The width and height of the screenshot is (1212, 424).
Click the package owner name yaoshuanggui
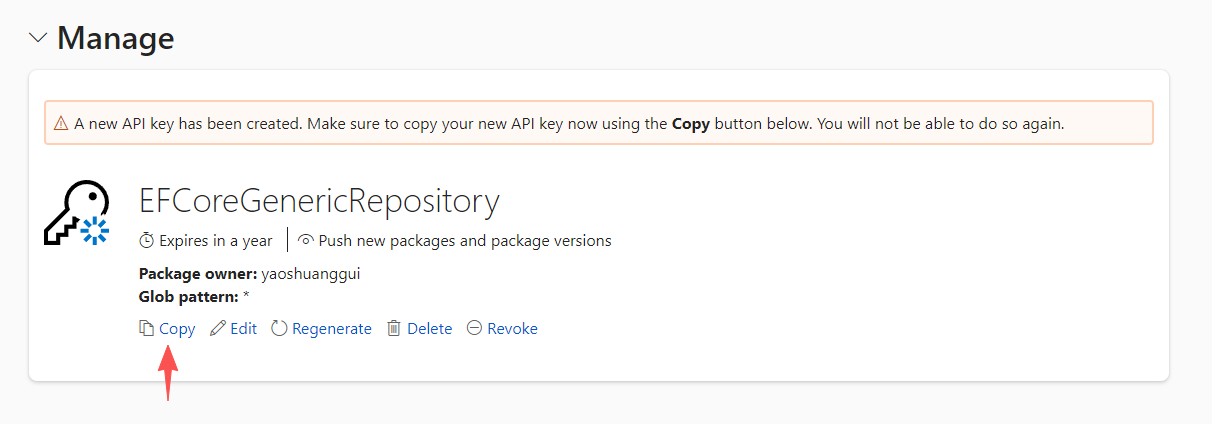click(310, 274)
